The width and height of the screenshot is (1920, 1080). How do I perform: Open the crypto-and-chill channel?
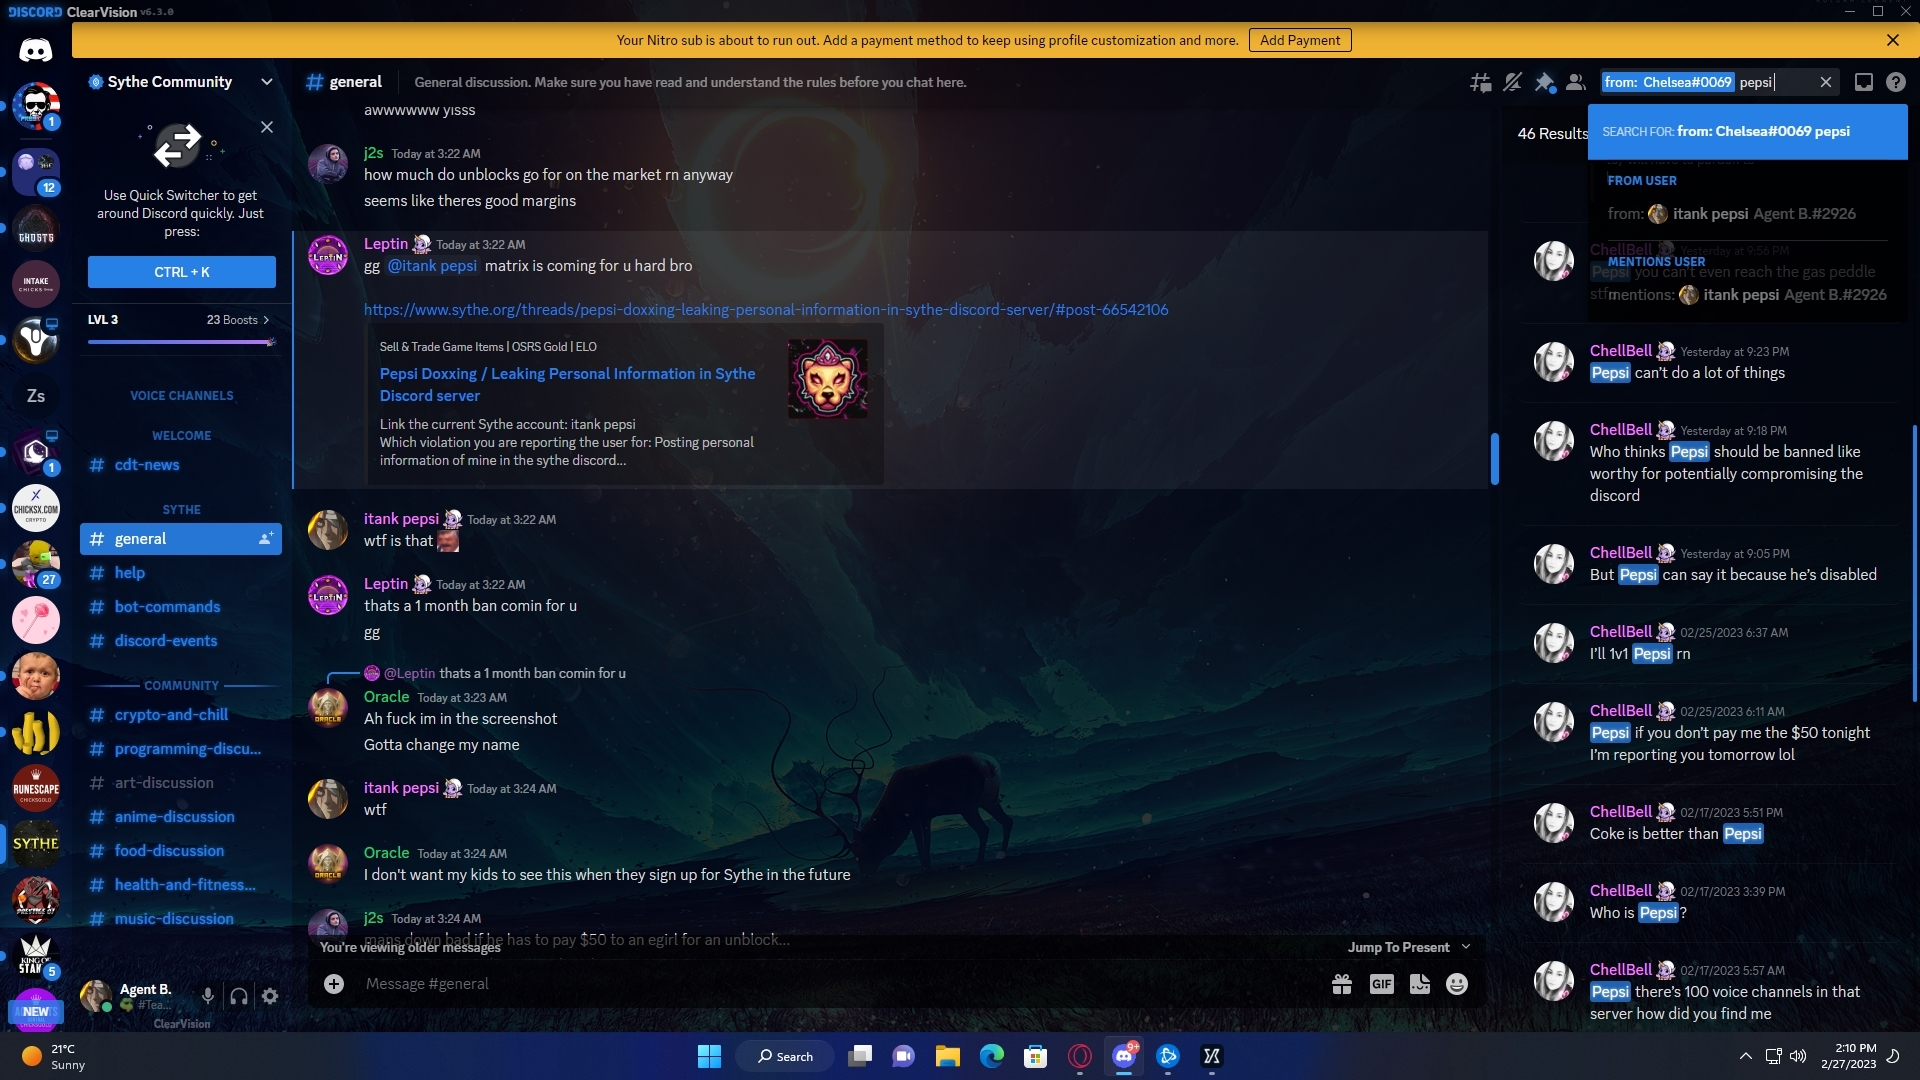(x=171, y=715)
